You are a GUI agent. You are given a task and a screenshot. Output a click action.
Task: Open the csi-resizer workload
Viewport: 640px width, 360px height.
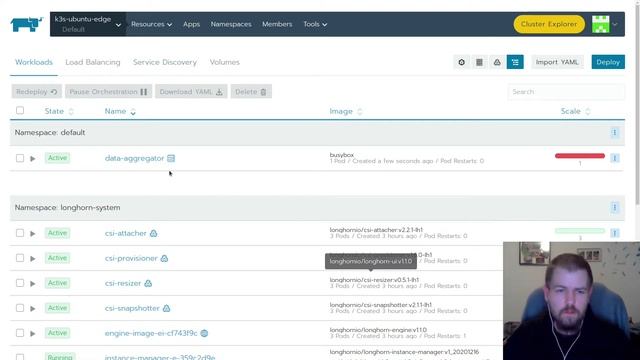coord(123,283)
